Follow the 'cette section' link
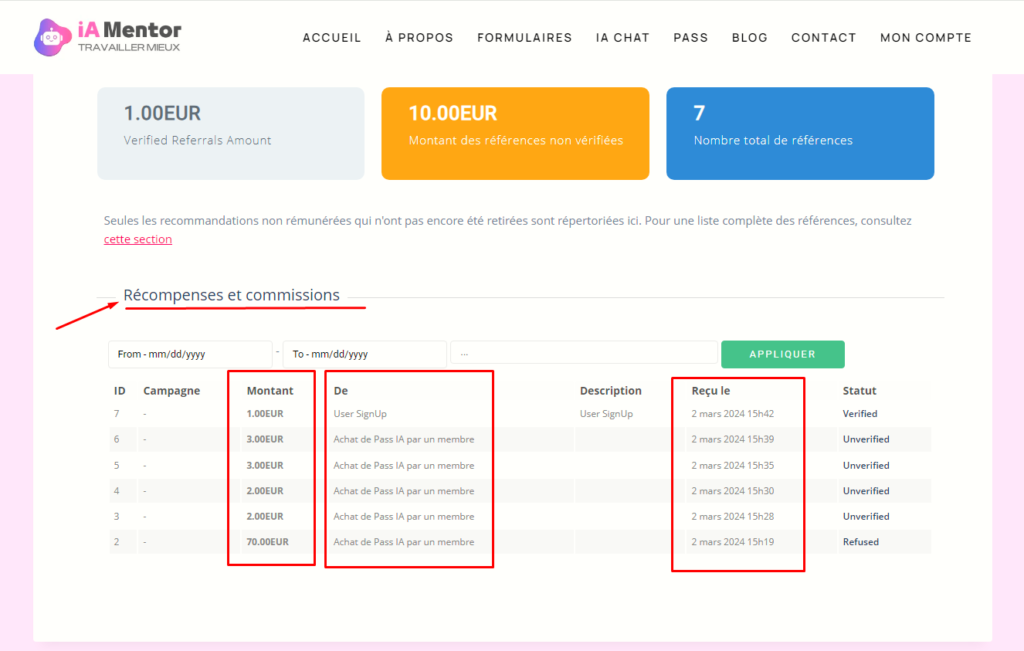The image size is (1024, 651). tap(138, 239)
